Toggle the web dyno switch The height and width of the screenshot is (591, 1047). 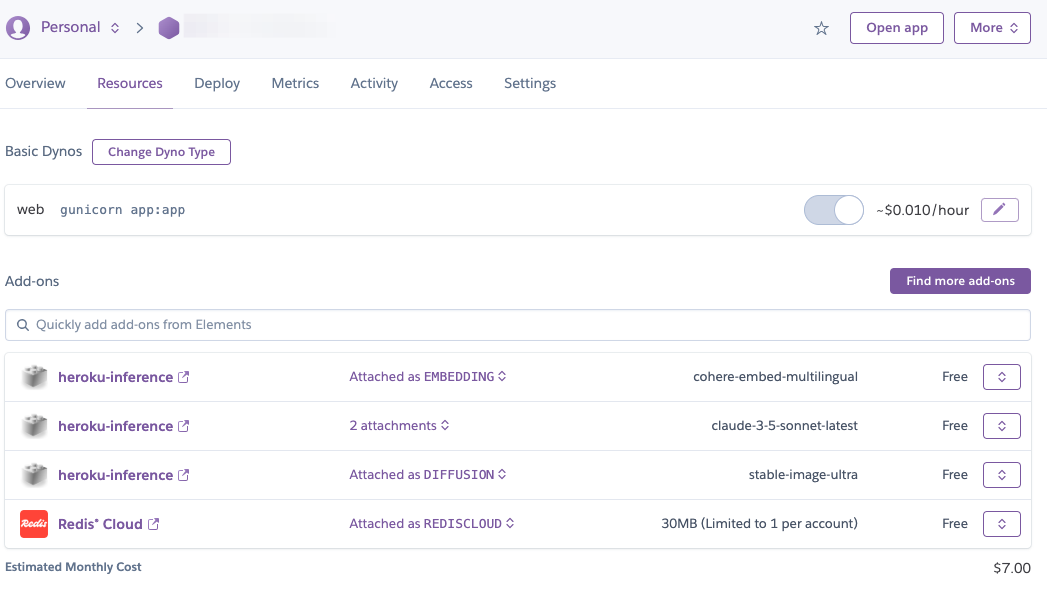(x=833, y=210)
